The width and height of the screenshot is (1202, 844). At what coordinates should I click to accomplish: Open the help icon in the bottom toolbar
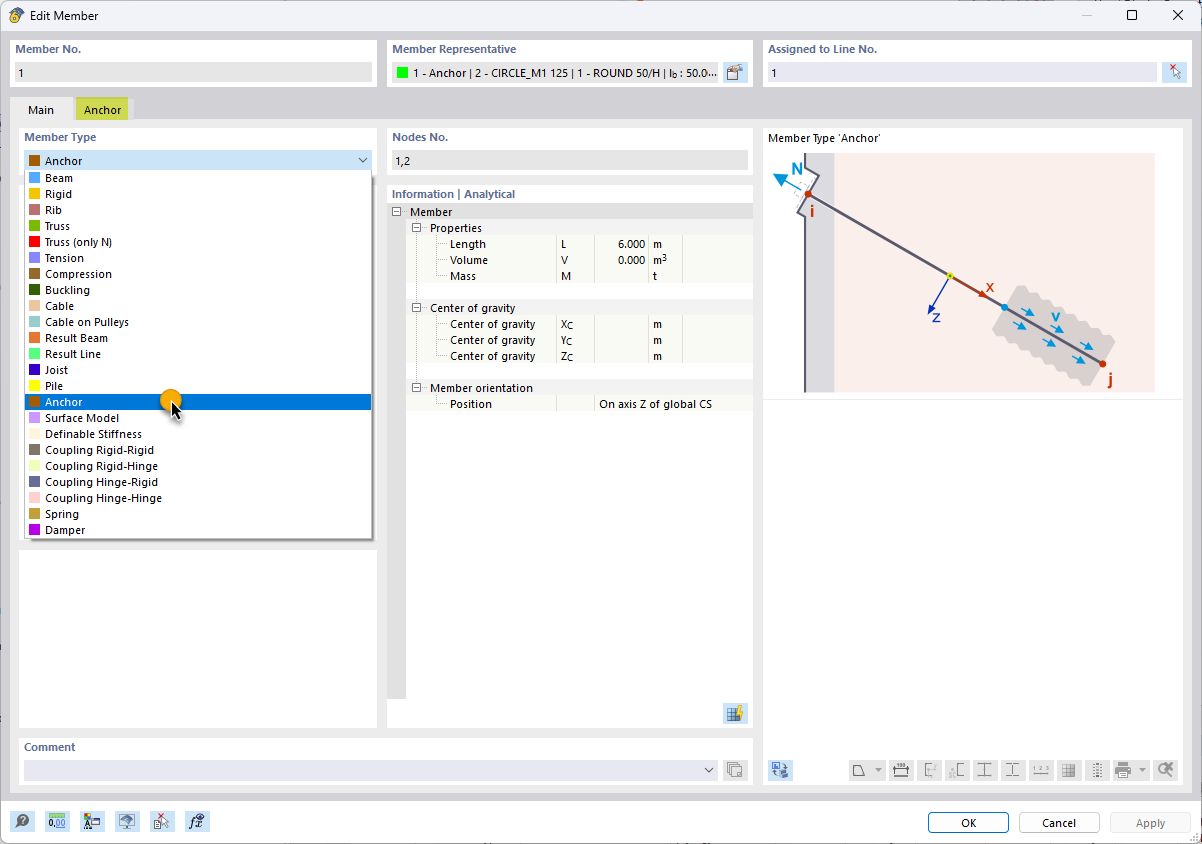pos(22,821)
